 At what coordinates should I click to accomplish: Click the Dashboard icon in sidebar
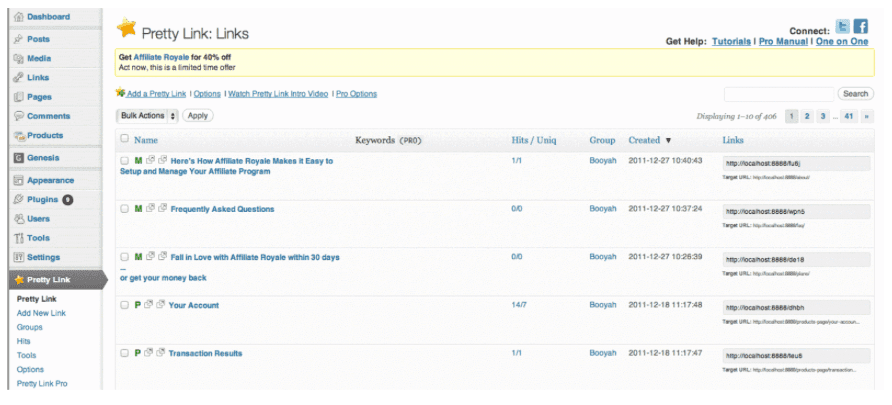pyautogui.click(x=18, y=17)
